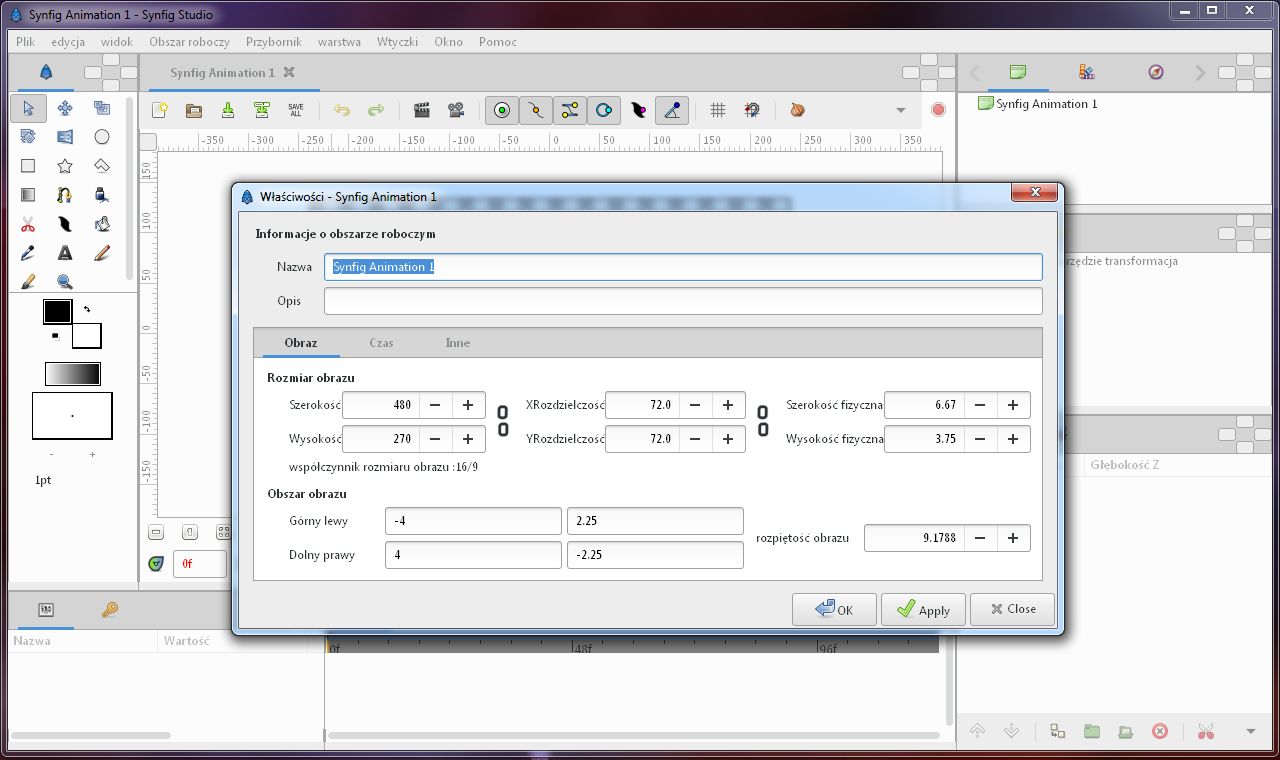1280x760 pixels.
Task: Click the Opis description field
Action: pyautogui.click(x=683, y=301)
